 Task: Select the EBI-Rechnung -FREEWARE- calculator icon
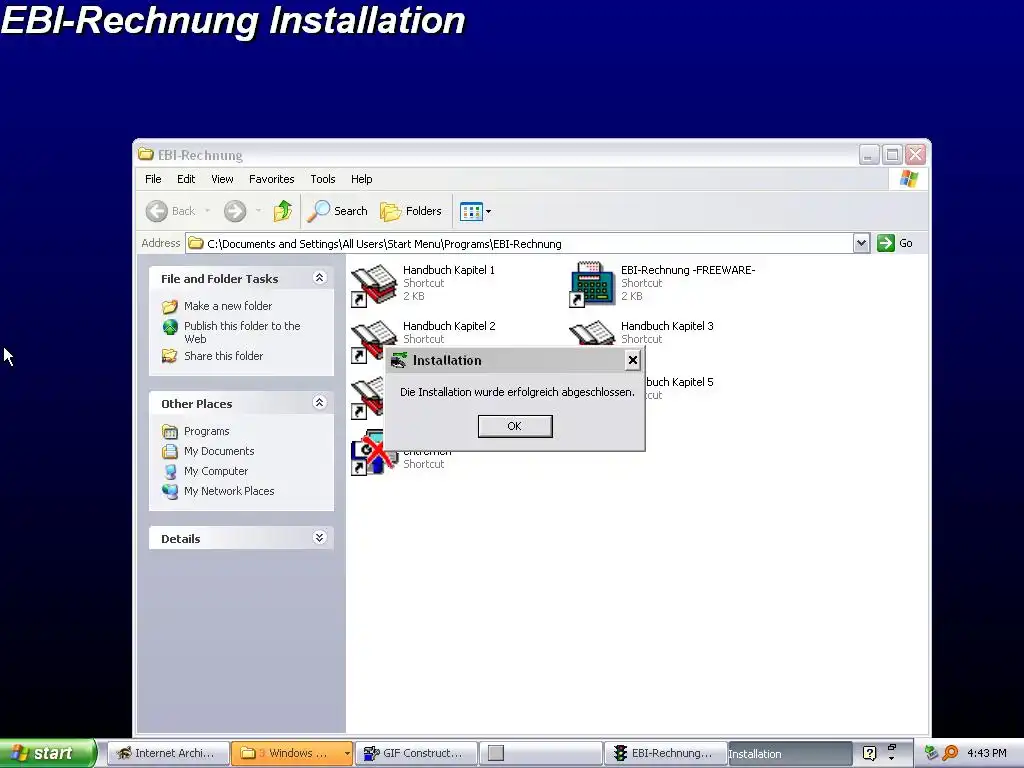[x=592, y=285]
